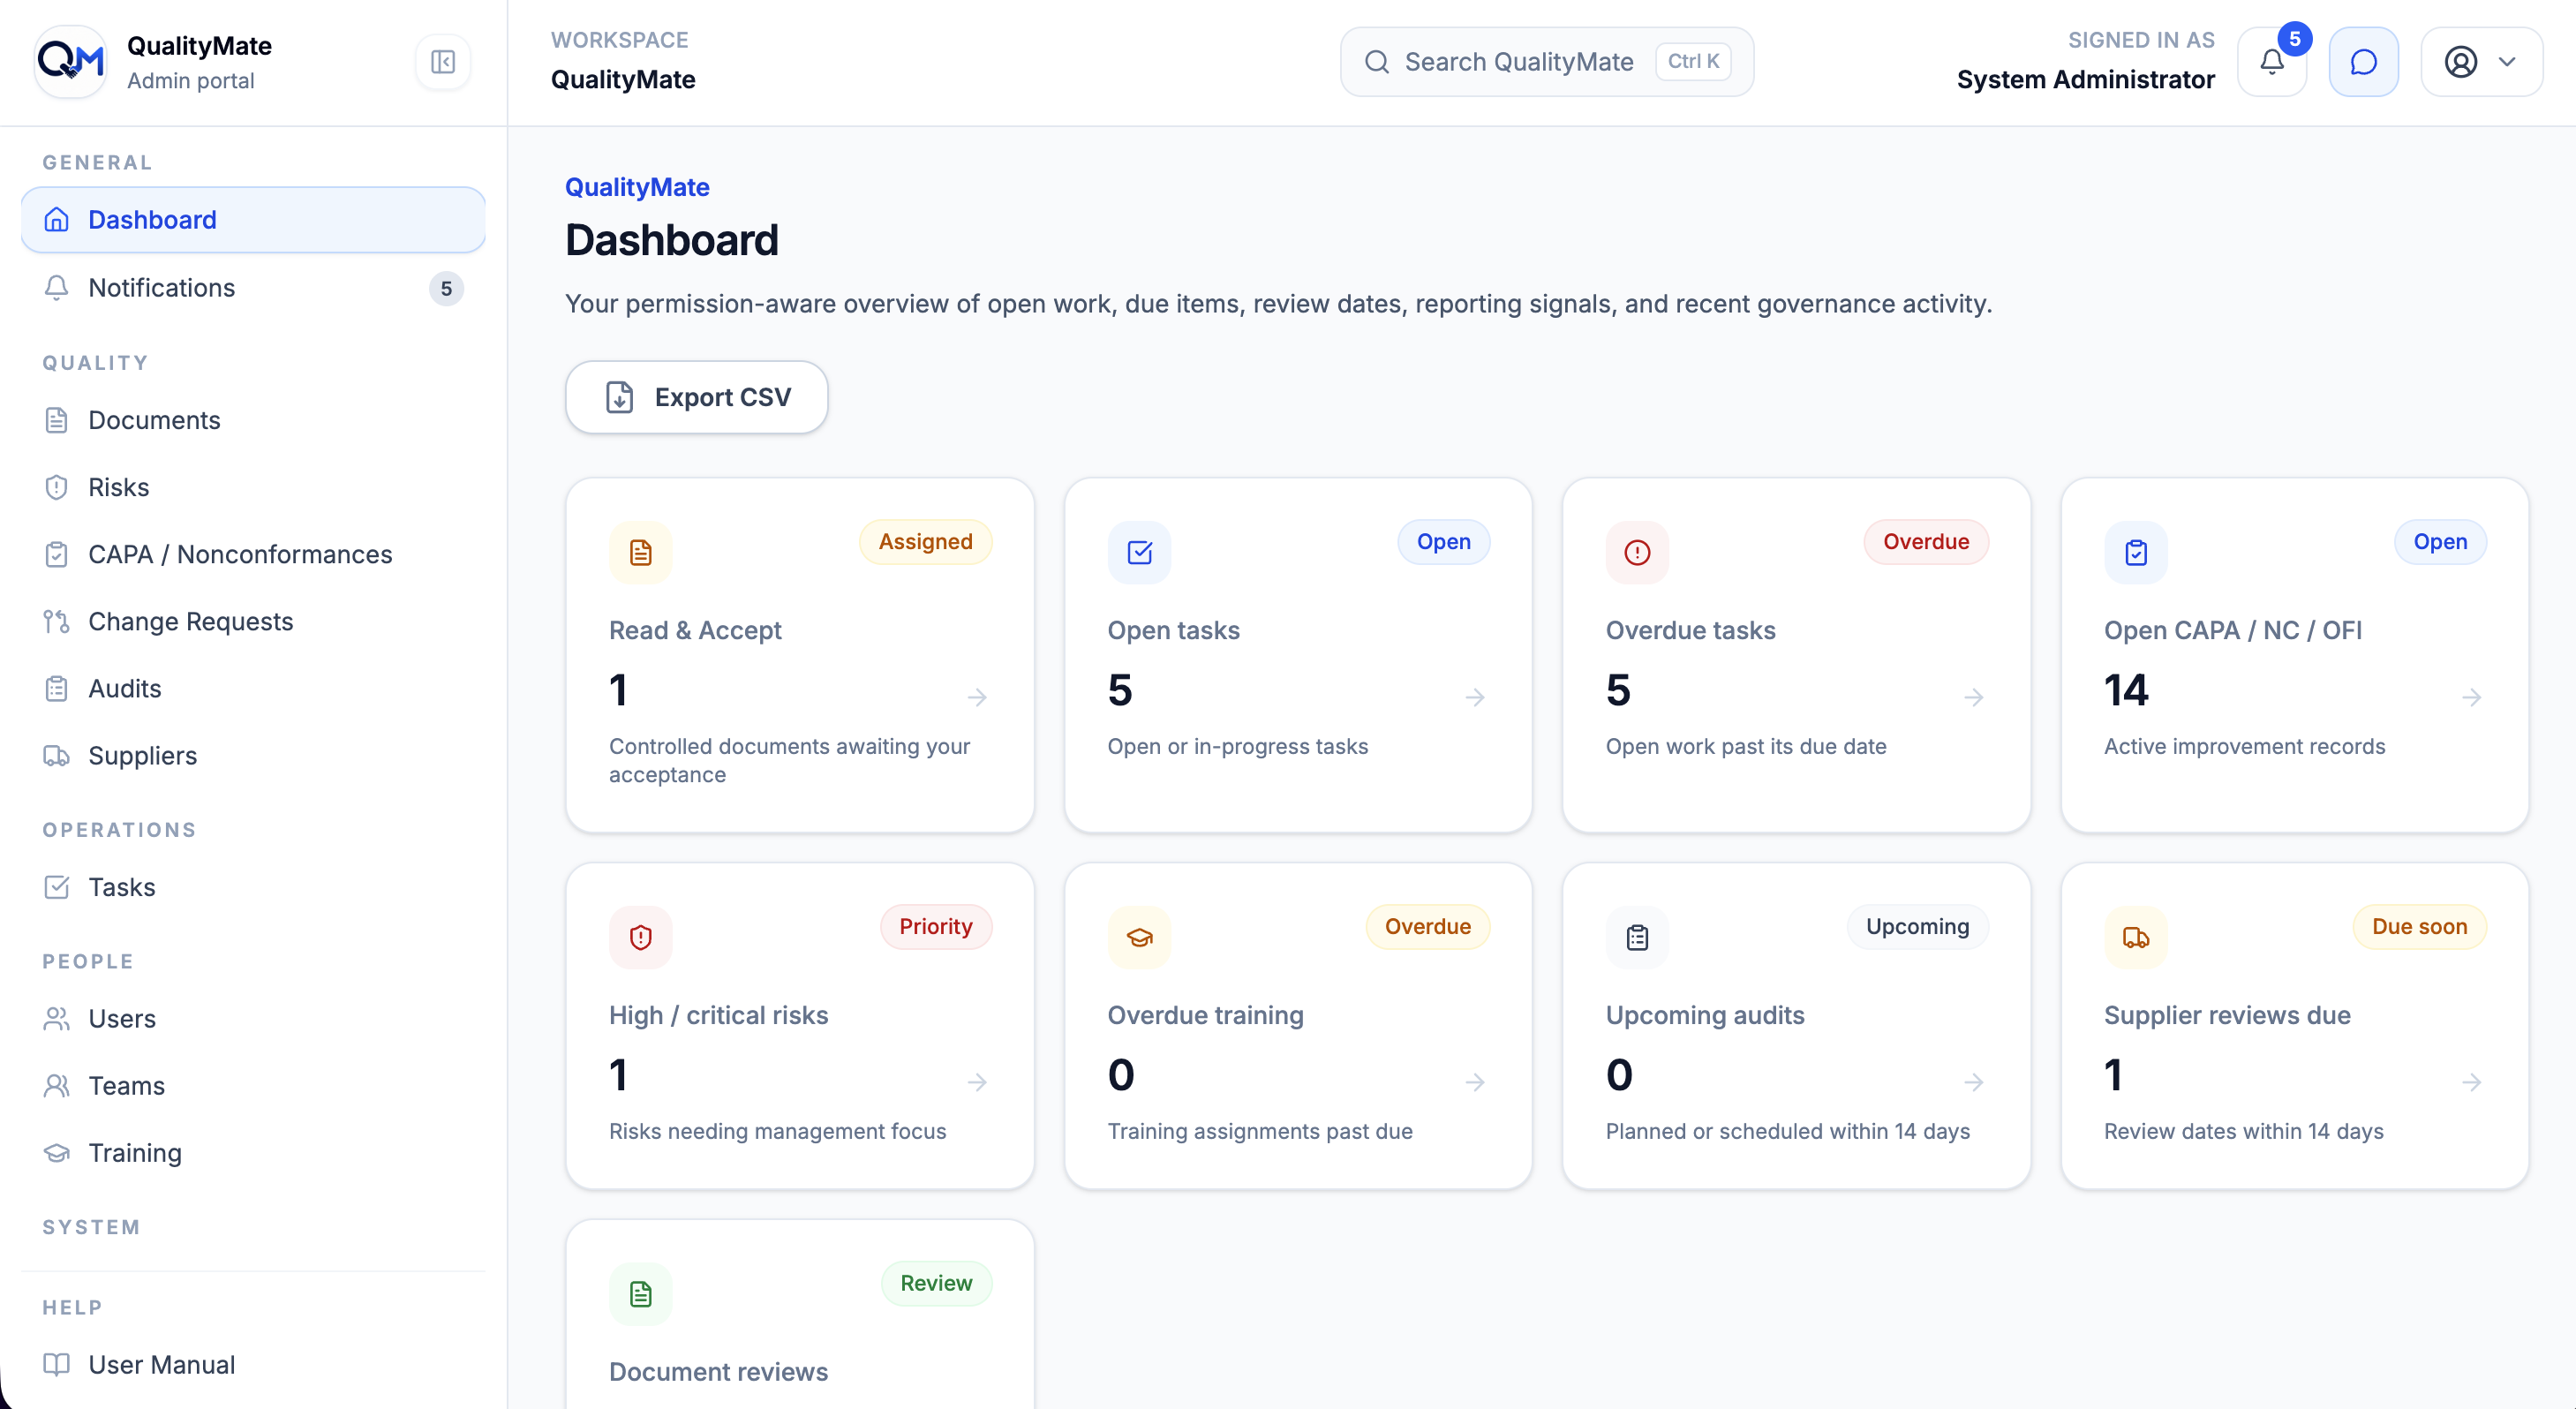Viewport: 2576px width, 1409px height.
Task: Follow the High / critical risks arrow
Action: tap(978, 1082)
